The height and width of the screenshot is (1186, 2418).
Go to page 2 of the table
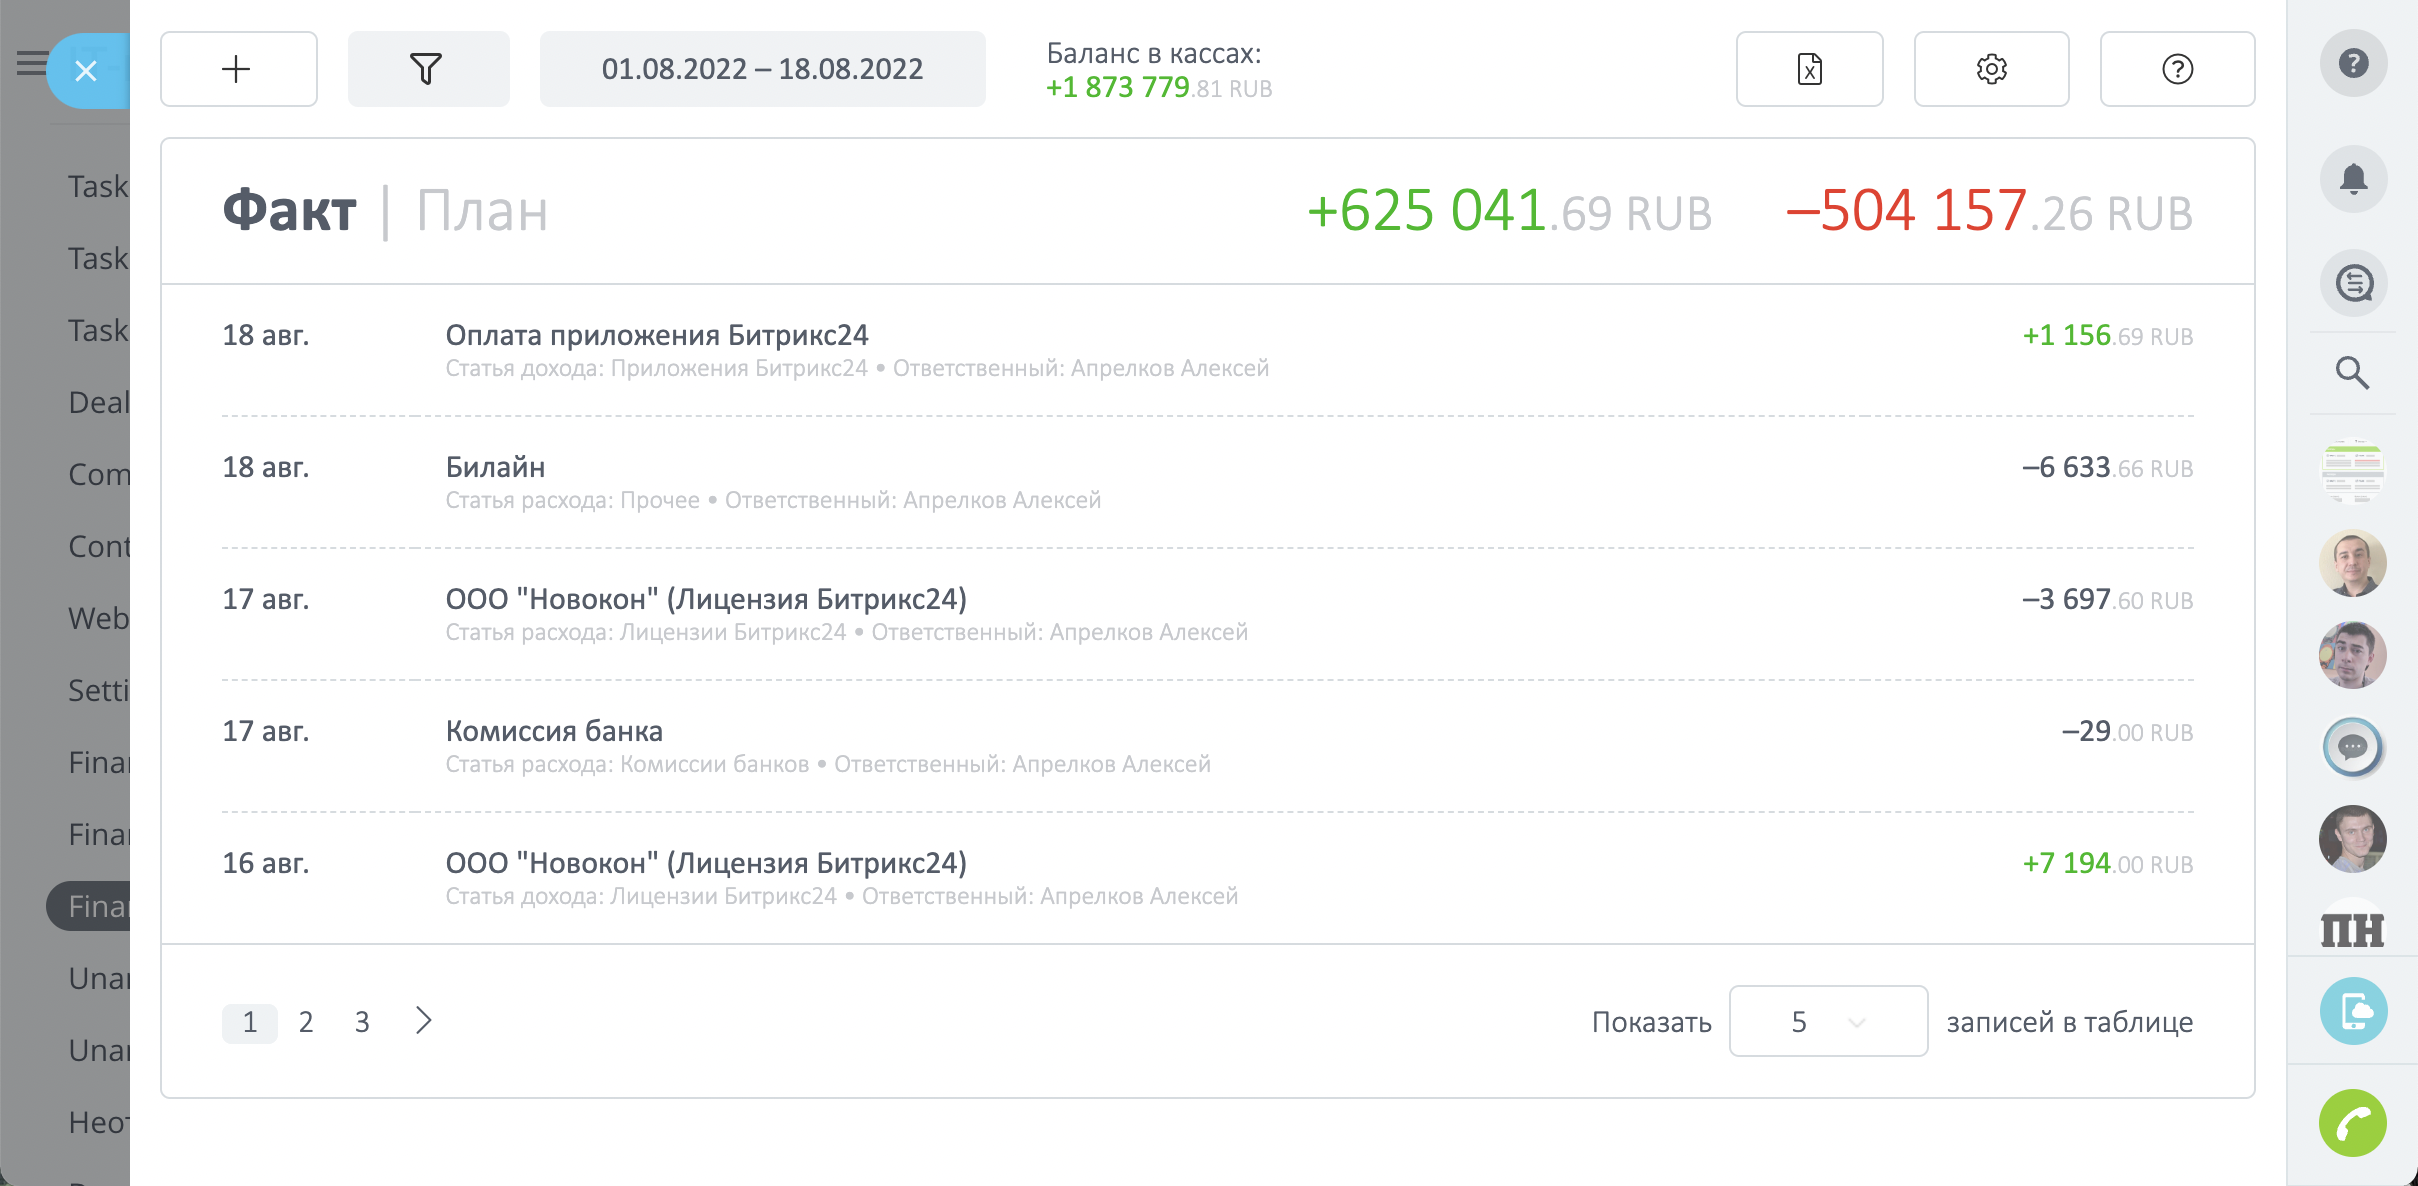tap(306, 1022)
